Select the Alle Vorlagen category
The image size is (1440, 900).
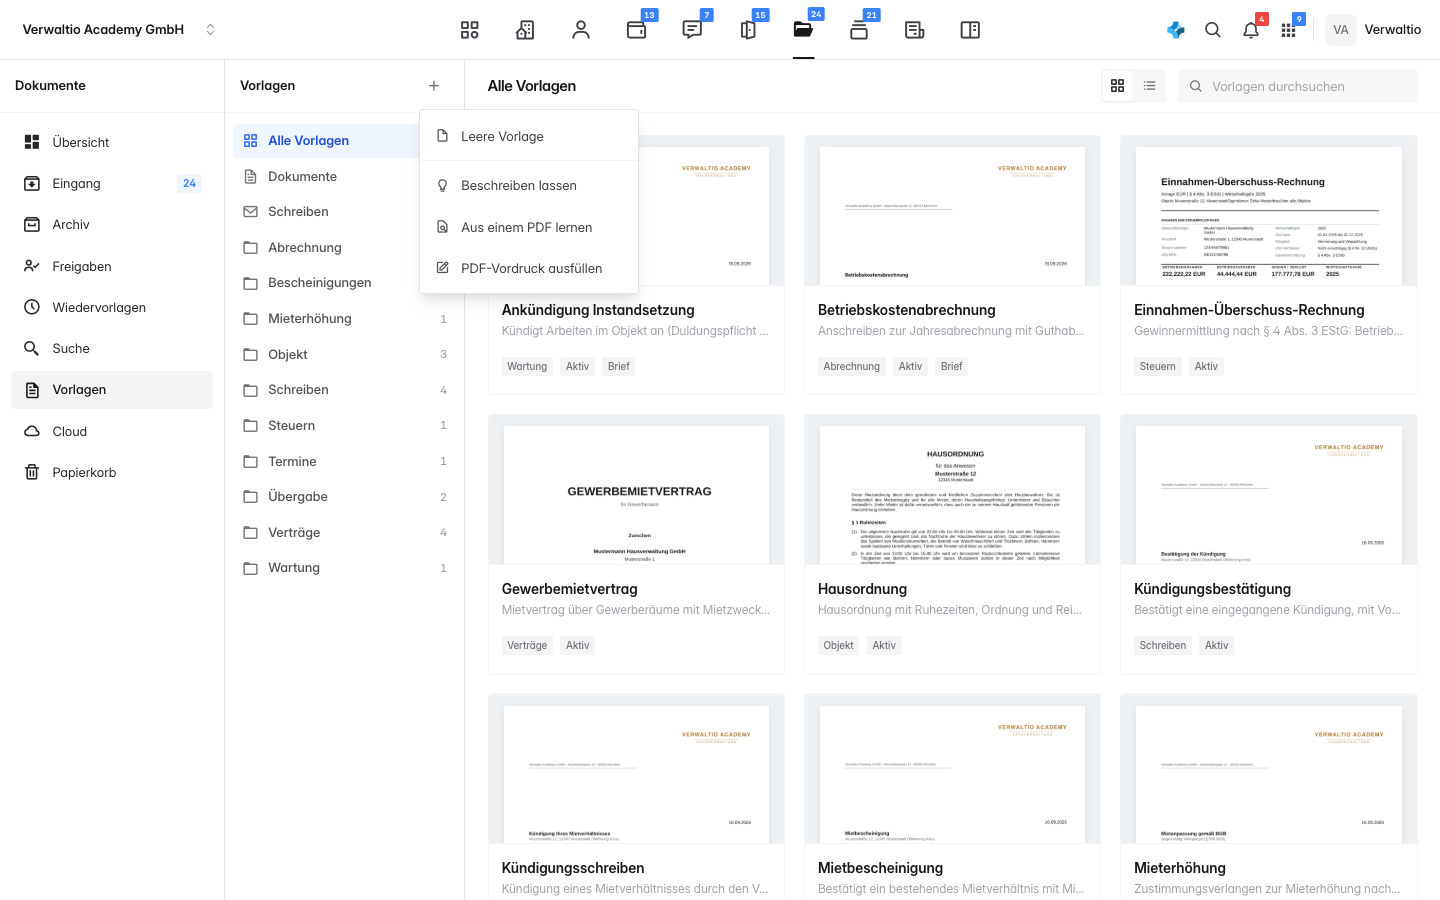[326, 141]
